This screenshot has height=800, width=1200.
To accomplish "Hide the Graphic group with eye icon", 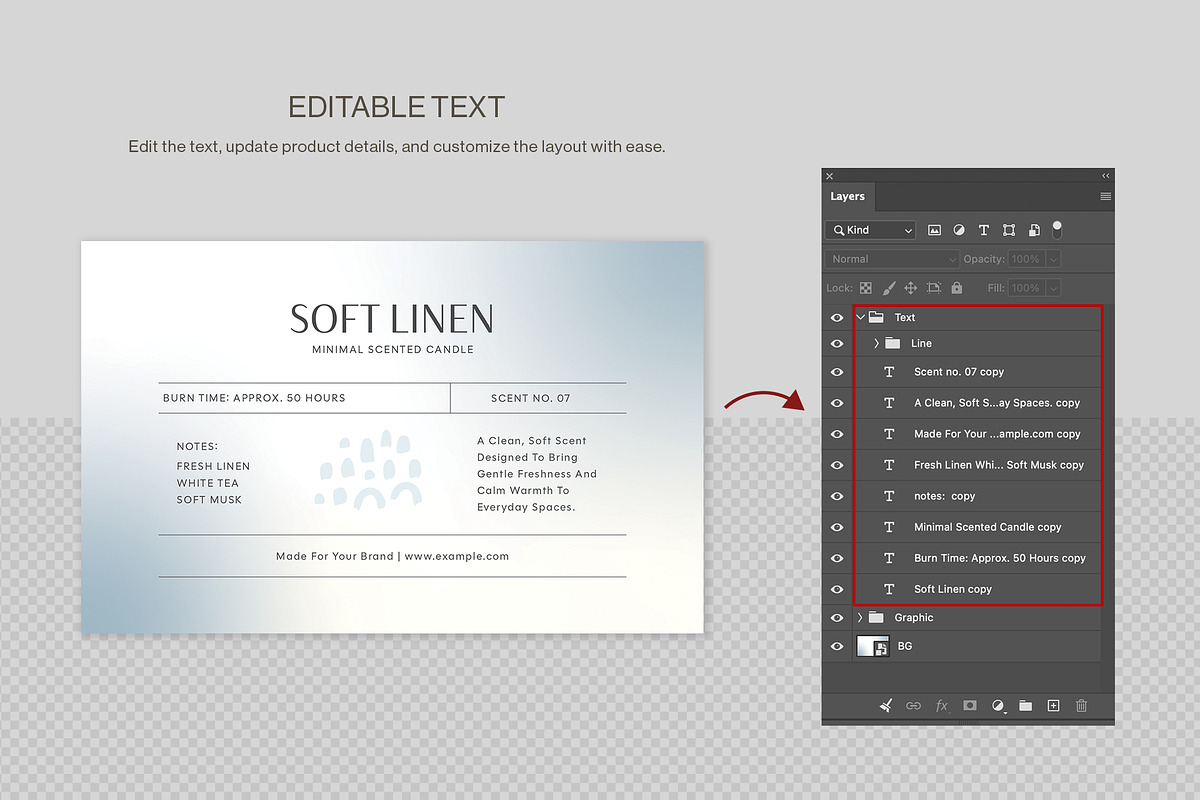I will 837,617.
